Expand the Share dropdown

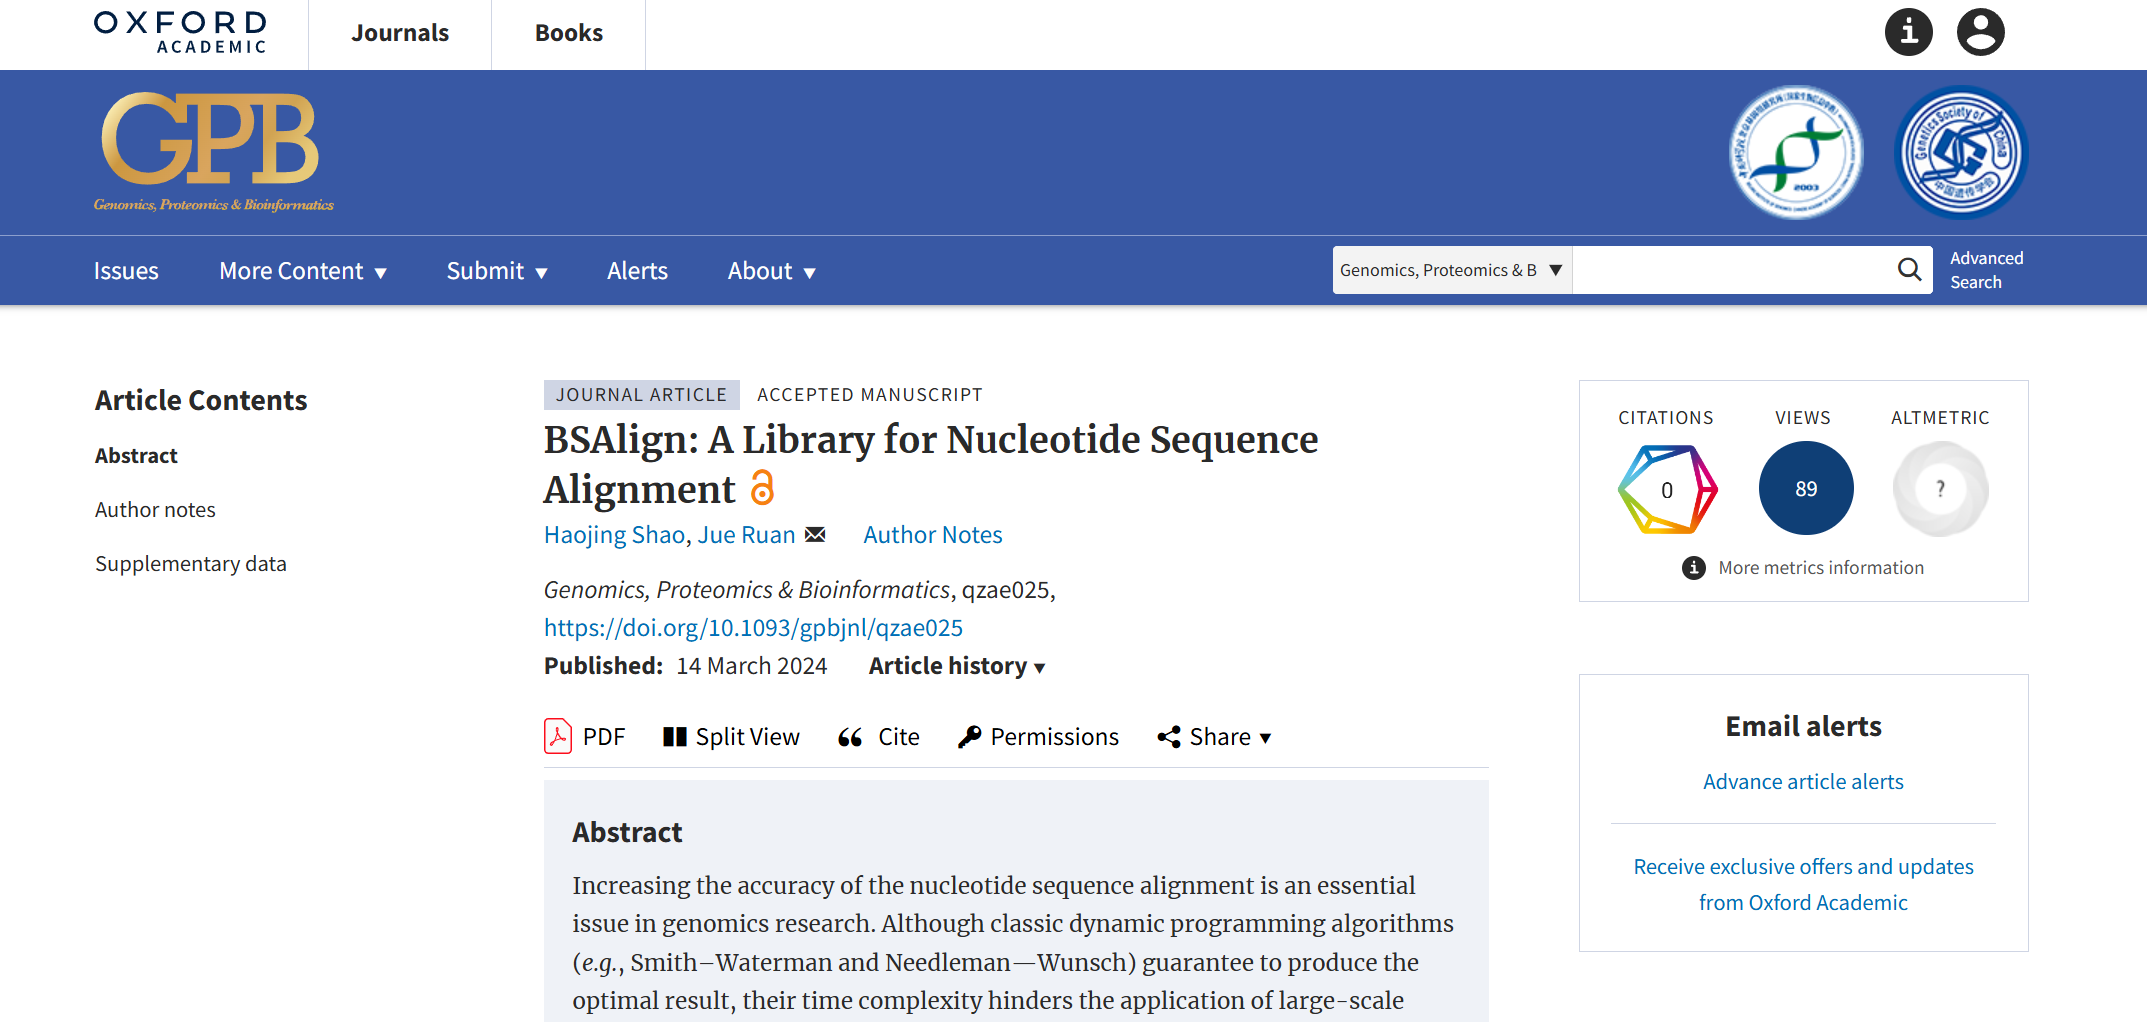point(1214,737)
